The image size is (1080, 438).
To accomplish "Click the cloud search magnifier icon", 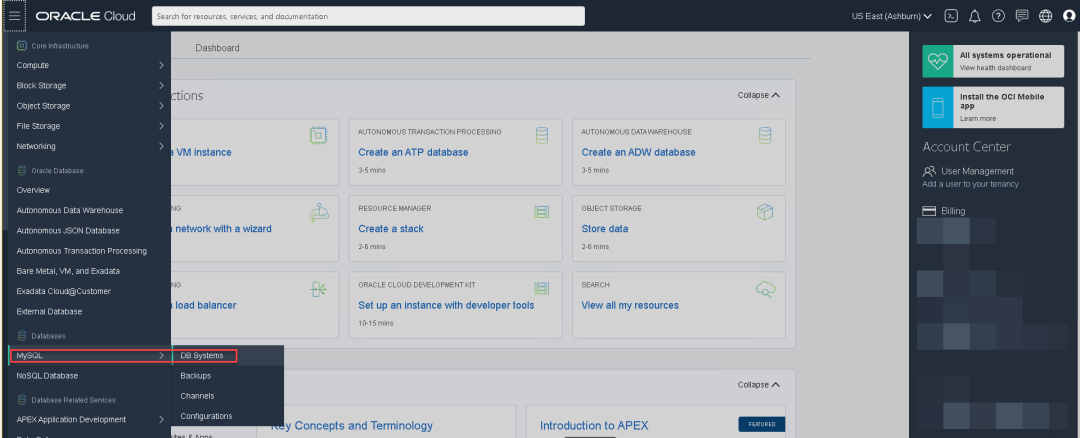I will click(x=765, y=289).
